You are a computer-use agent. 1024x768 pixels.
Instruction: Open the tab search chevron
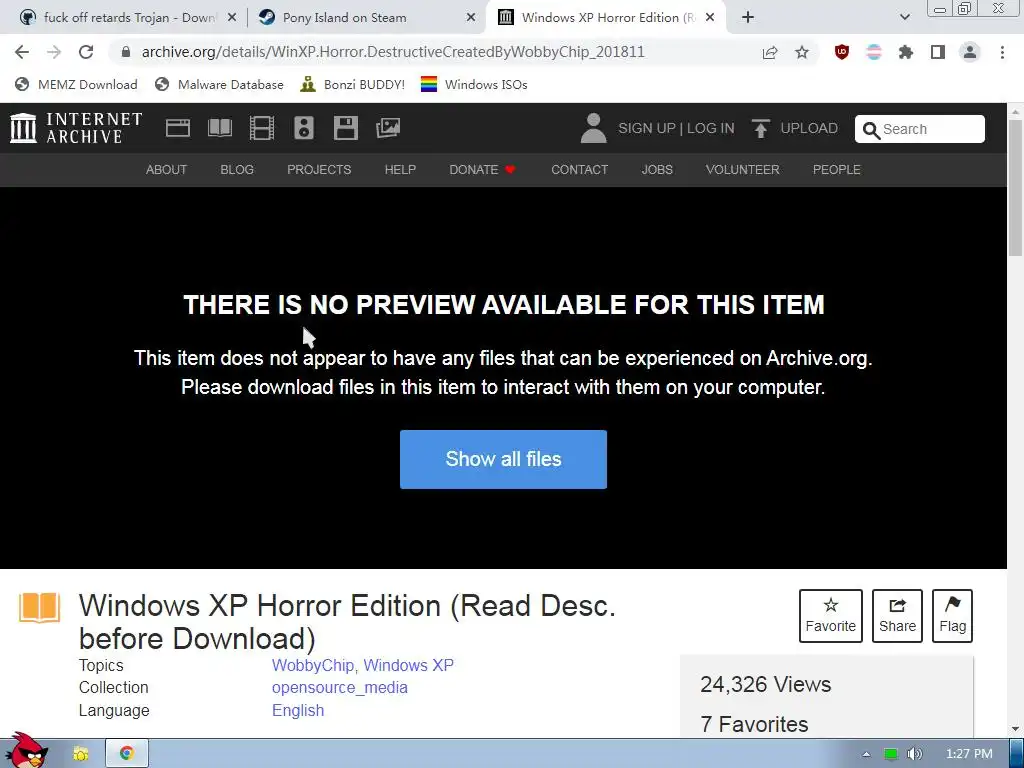tap(904, 18)
